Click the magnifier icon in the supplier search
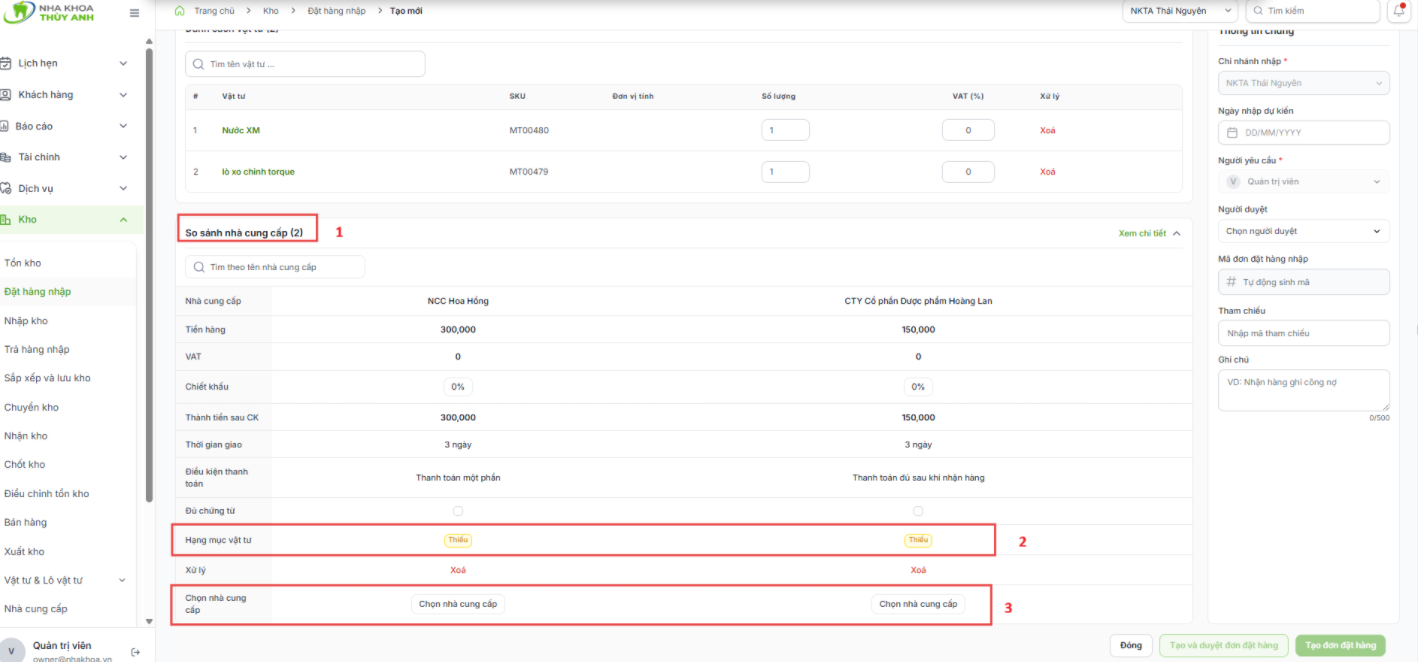This screenshot has width=1418, height=662. [198, 267]
